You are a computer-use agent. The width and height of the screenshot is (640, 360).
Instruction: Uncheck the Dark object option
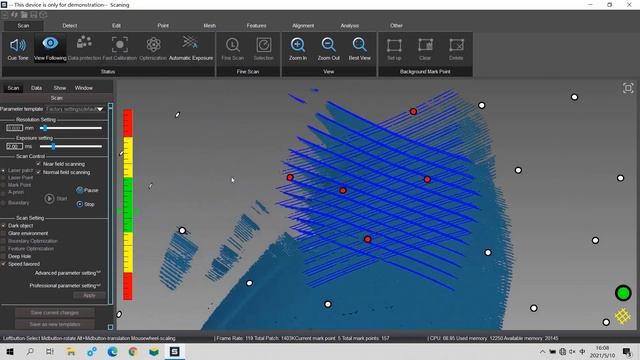[4, 225]
